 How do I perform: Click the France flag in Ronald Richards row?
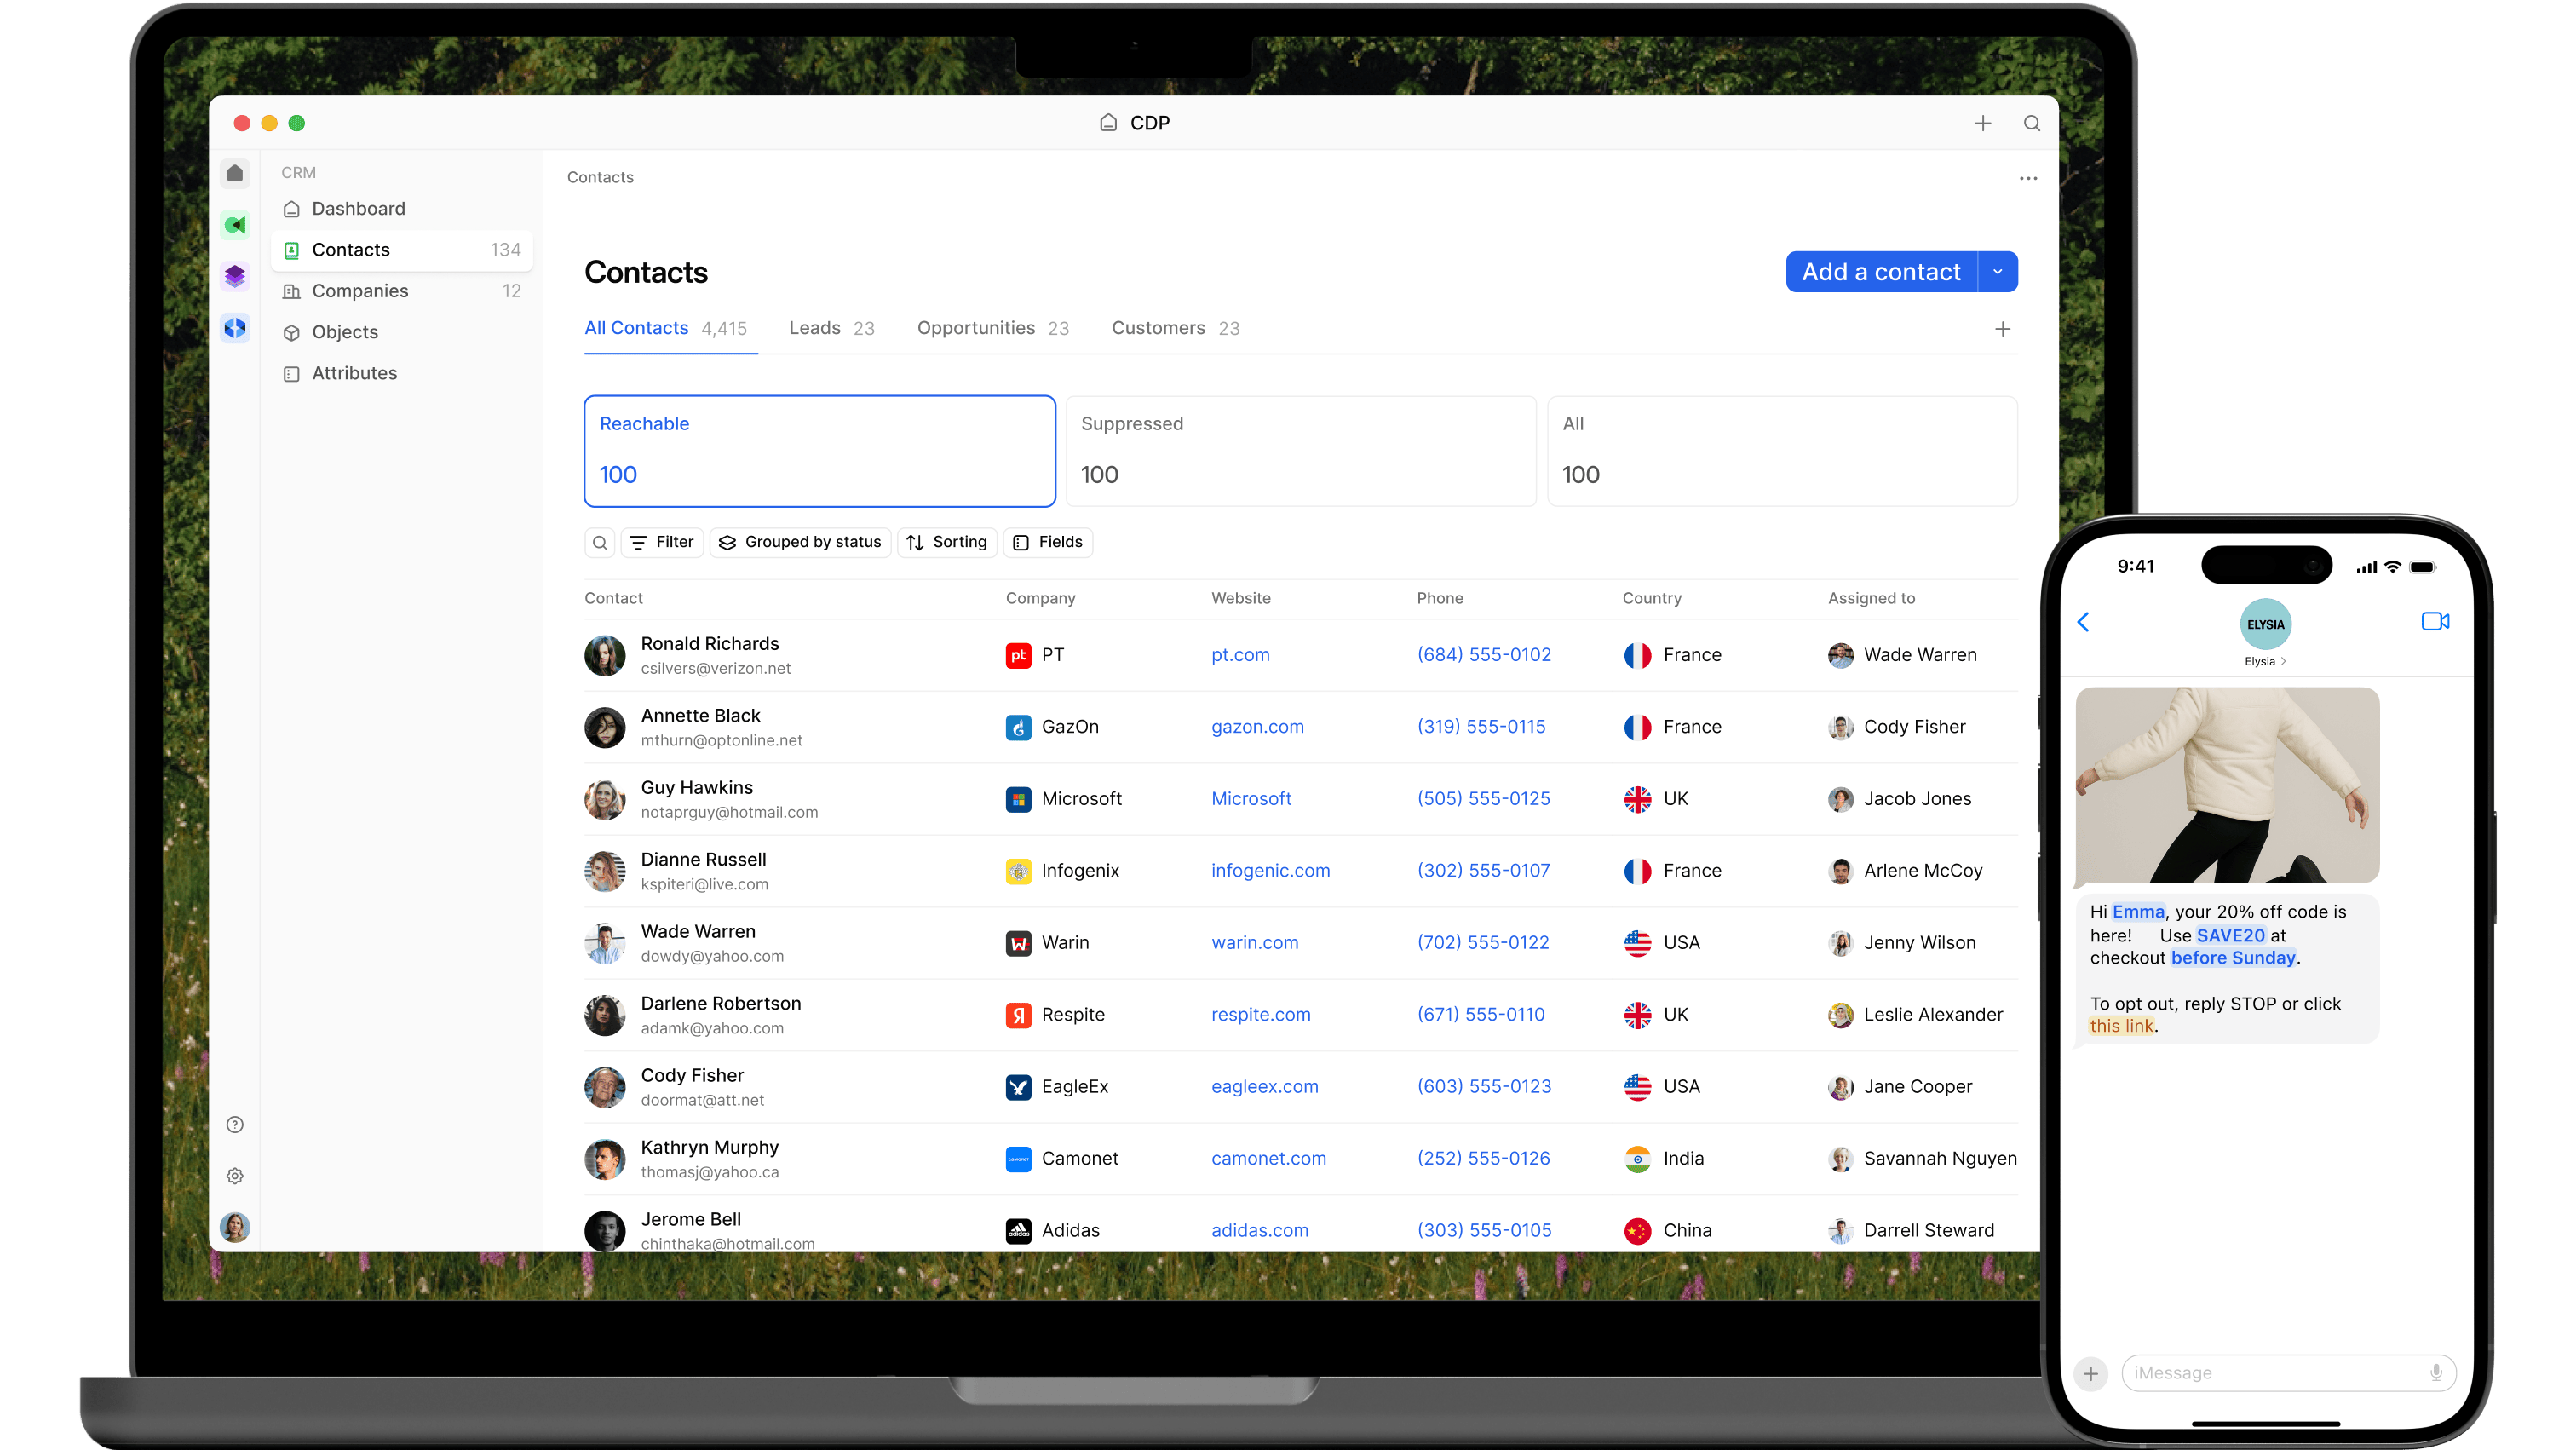[x=1637, y=655]
